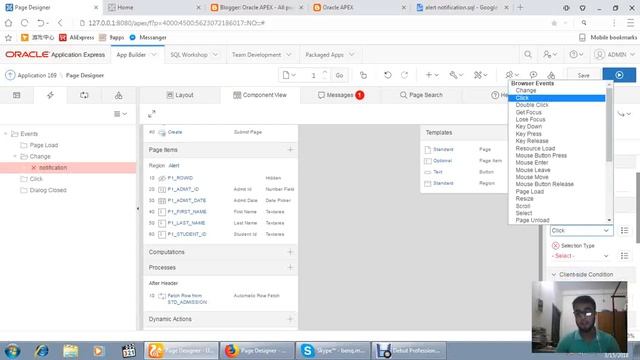Image resolution: width=640 pixels, height=360 pixels.
Task: Select the Dialog Closed tree item
Action: tap(48, 190)
